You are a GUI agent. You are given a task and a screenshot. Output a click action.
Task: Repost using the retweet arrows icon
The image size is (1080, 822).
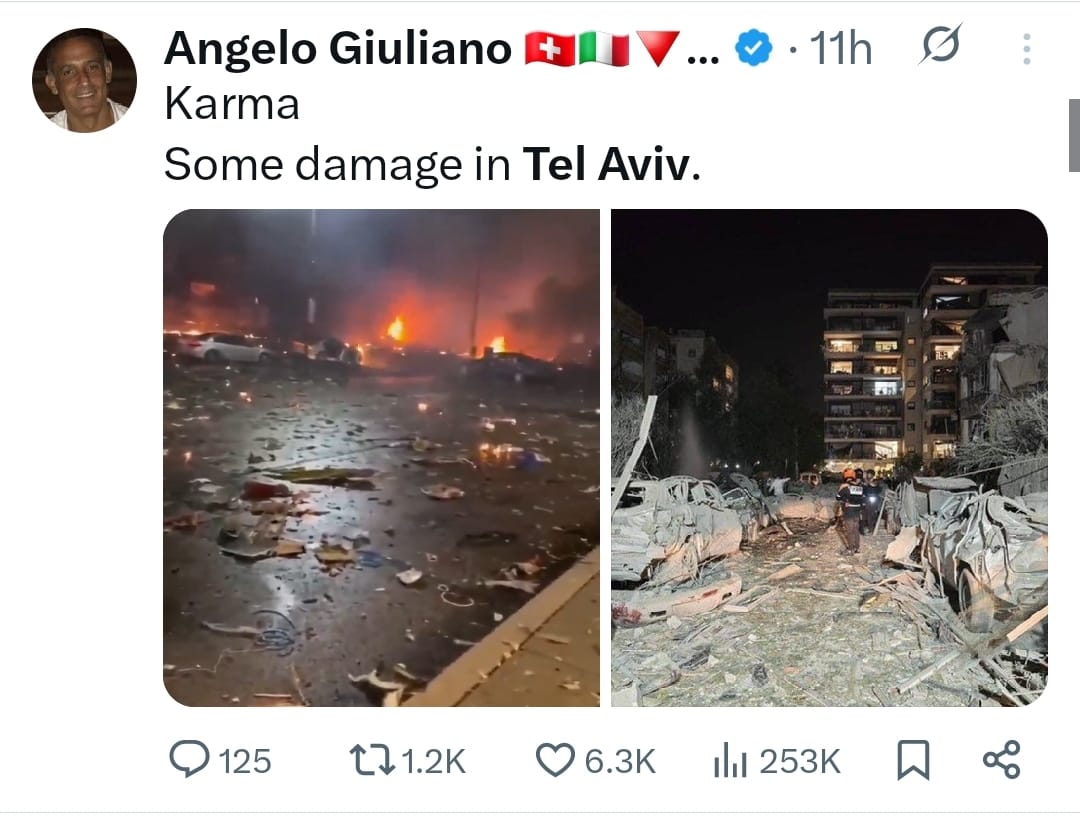pos(371,760)
